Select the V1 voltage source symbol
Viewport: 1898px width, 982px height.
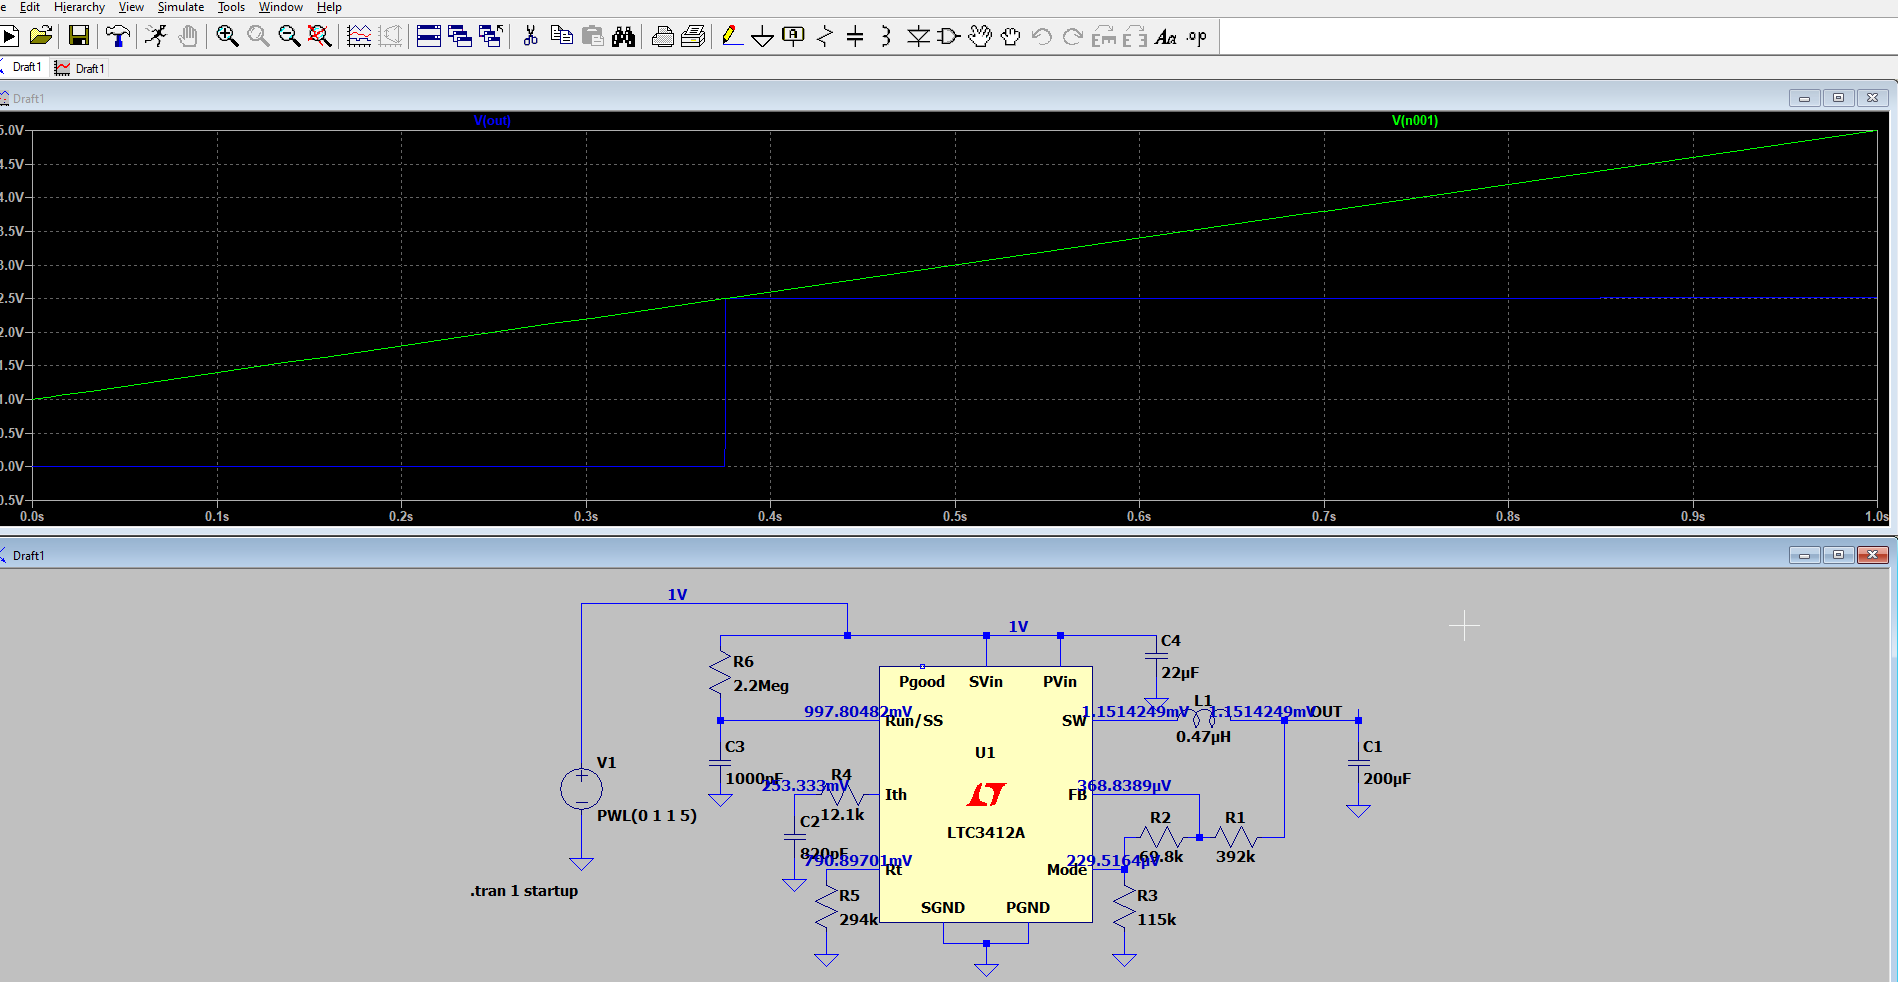tap(581, 789)
